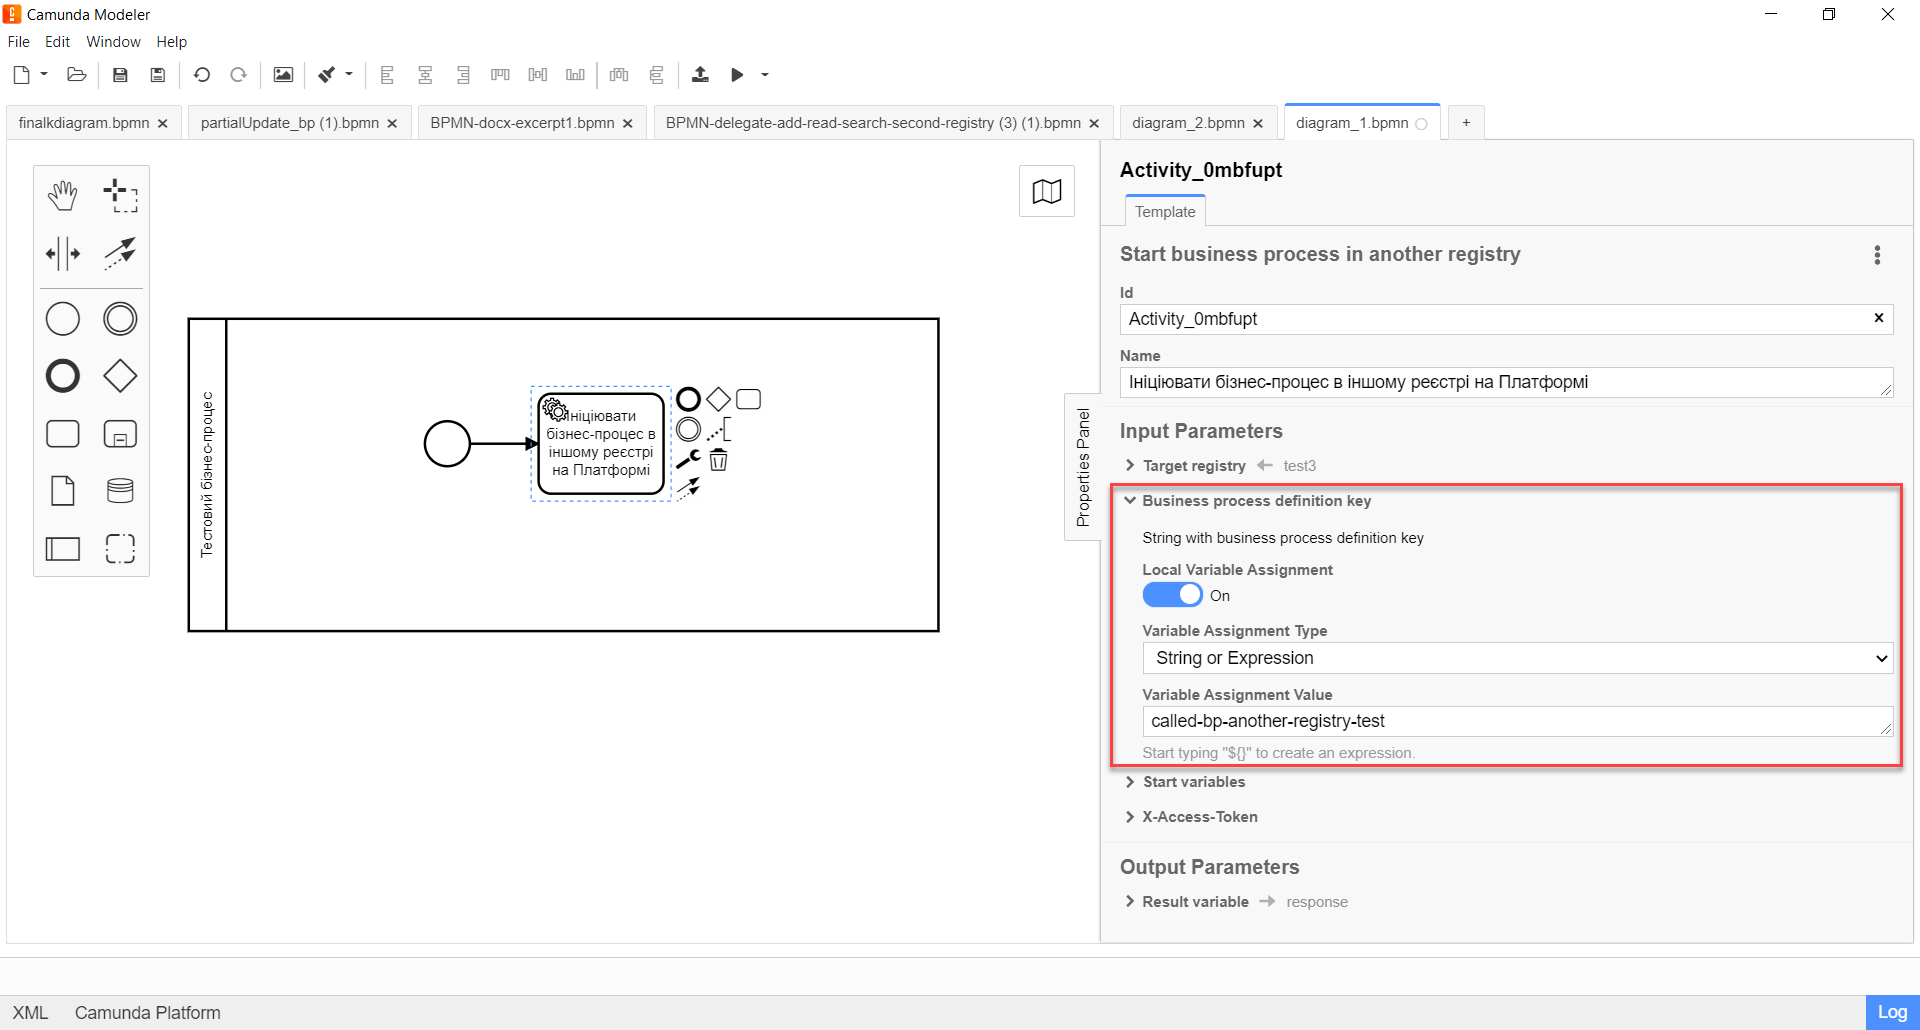1920x1030 pixels.
Task: Open Variable Assignment Type dropdown
Action: (x=1517, y=658)
